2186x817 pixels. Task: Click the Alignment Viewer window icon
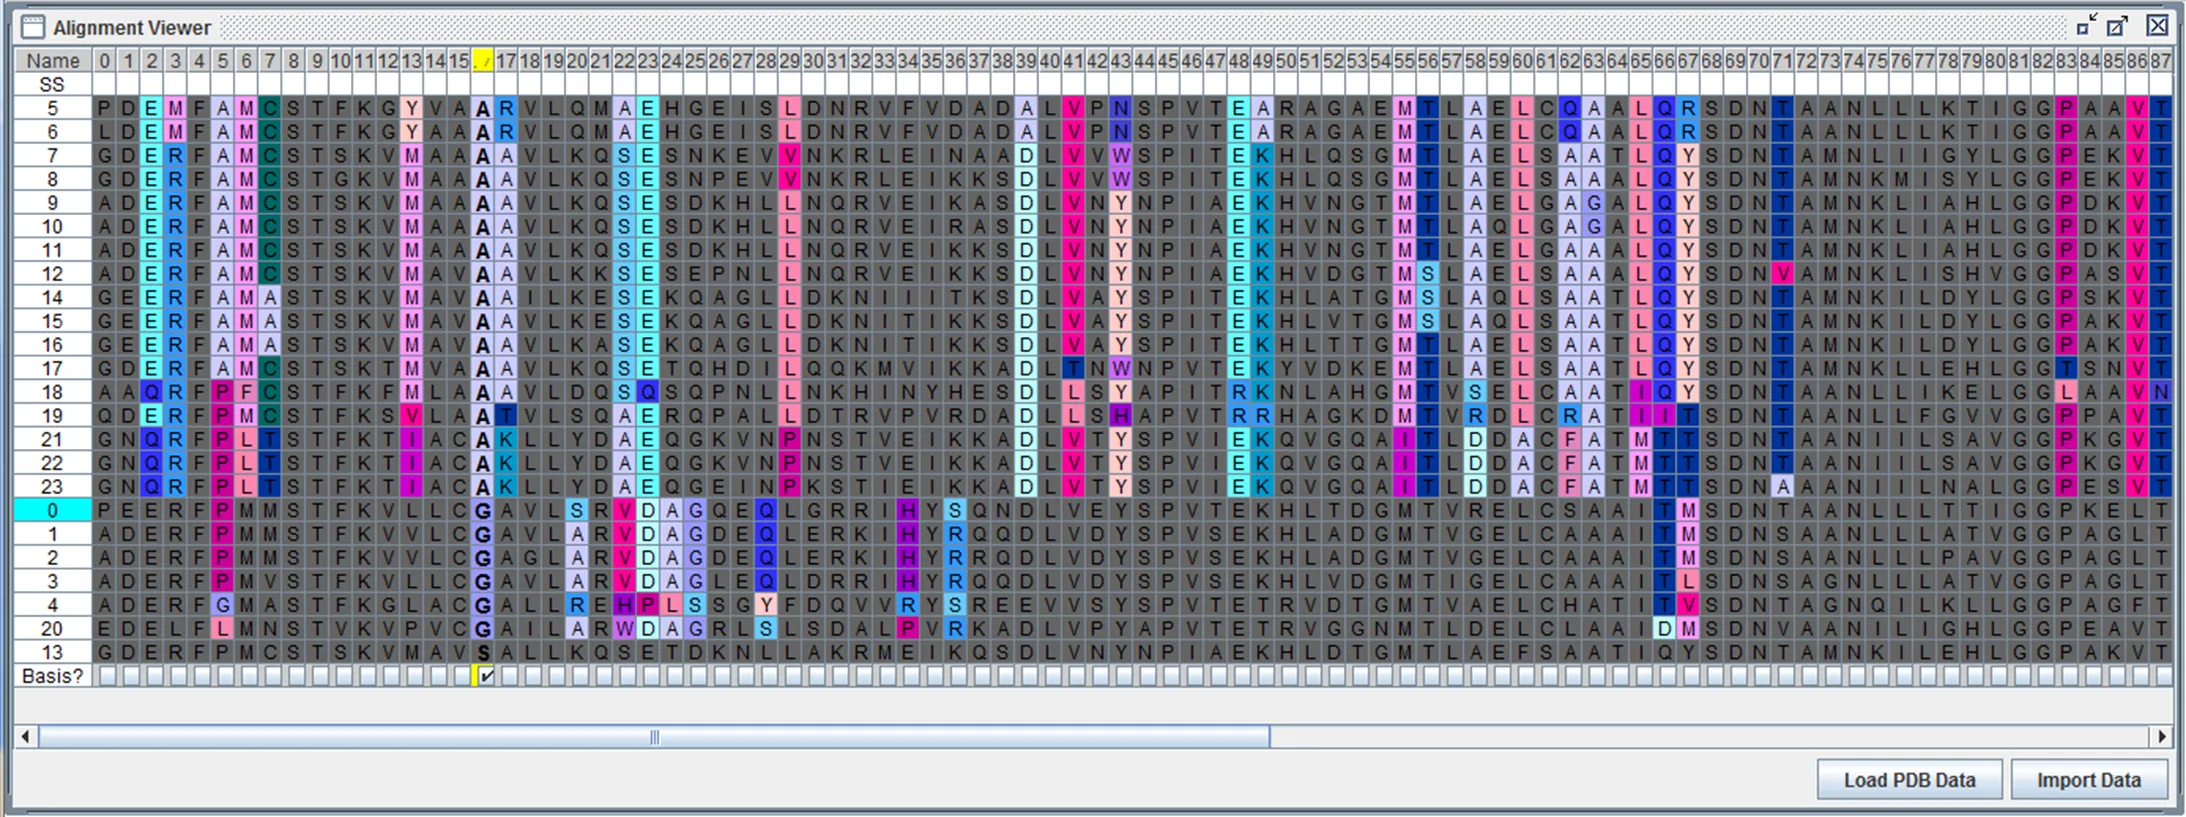coord(33,27)
